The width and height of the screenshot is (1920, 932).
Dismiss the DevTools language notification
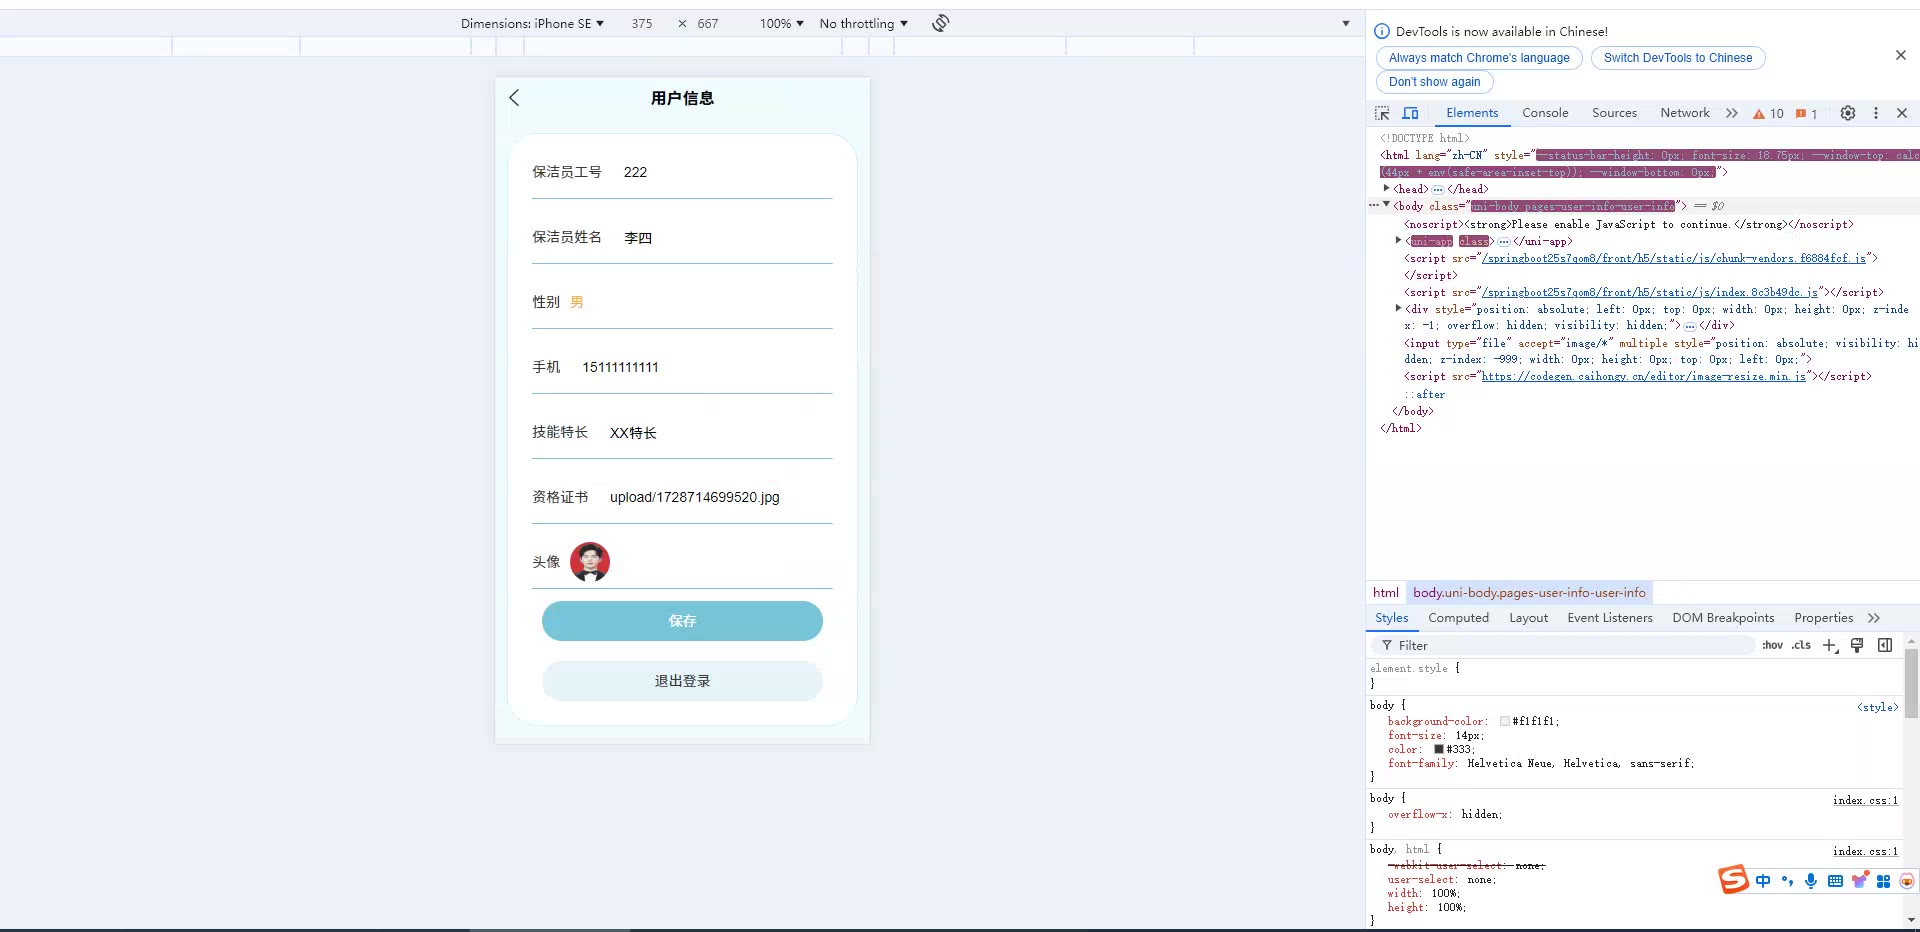pyautogui.click(x=1901, y=55)
